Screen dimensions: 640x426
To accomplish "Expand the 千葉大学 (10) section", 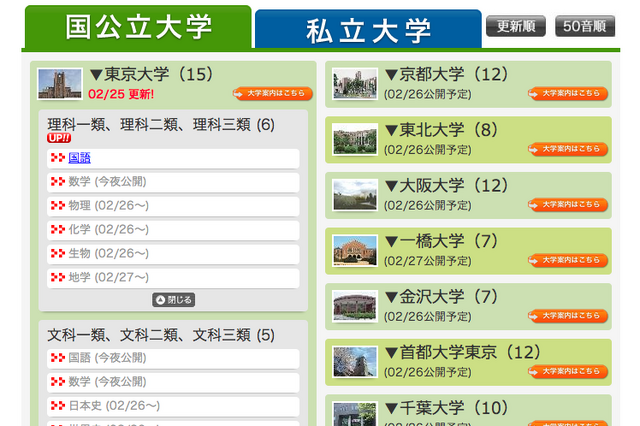I will [447, 408].
